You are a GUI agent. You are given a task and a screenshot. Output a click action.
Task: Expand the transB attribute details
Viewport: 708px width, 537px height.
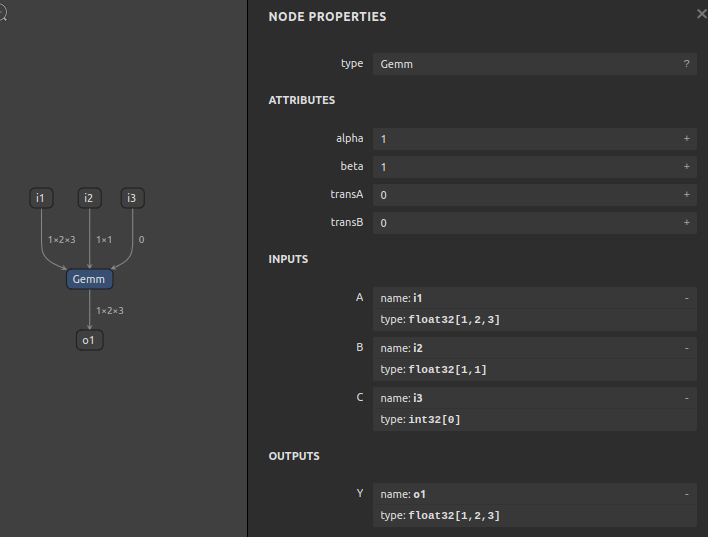[686, 223]
